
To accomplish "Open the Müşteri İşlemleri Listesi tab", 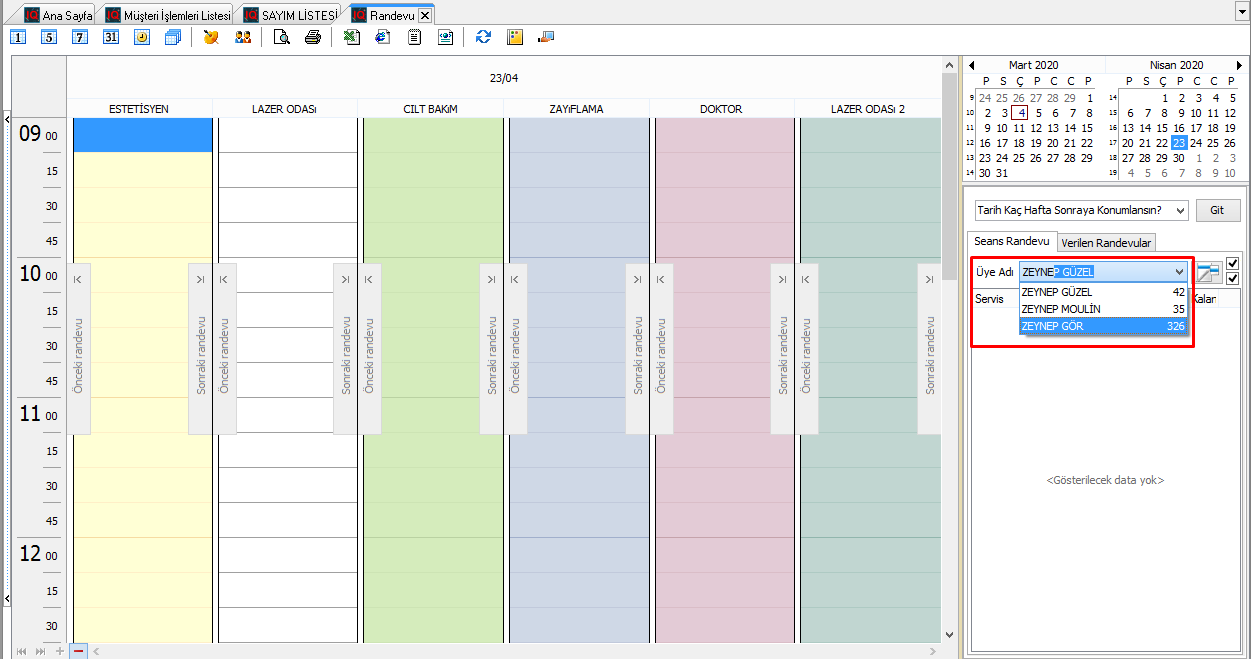I will tap(168, 15).
